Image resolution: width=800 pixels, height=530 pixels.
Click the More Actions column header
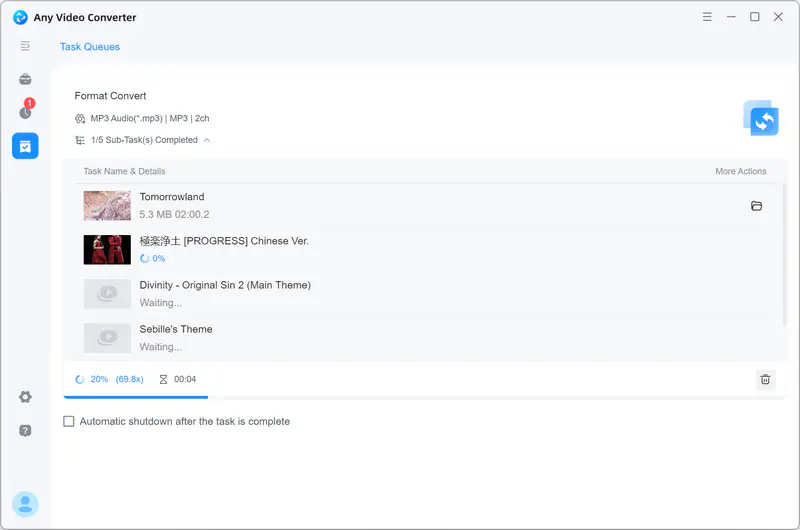pos(741,171)
